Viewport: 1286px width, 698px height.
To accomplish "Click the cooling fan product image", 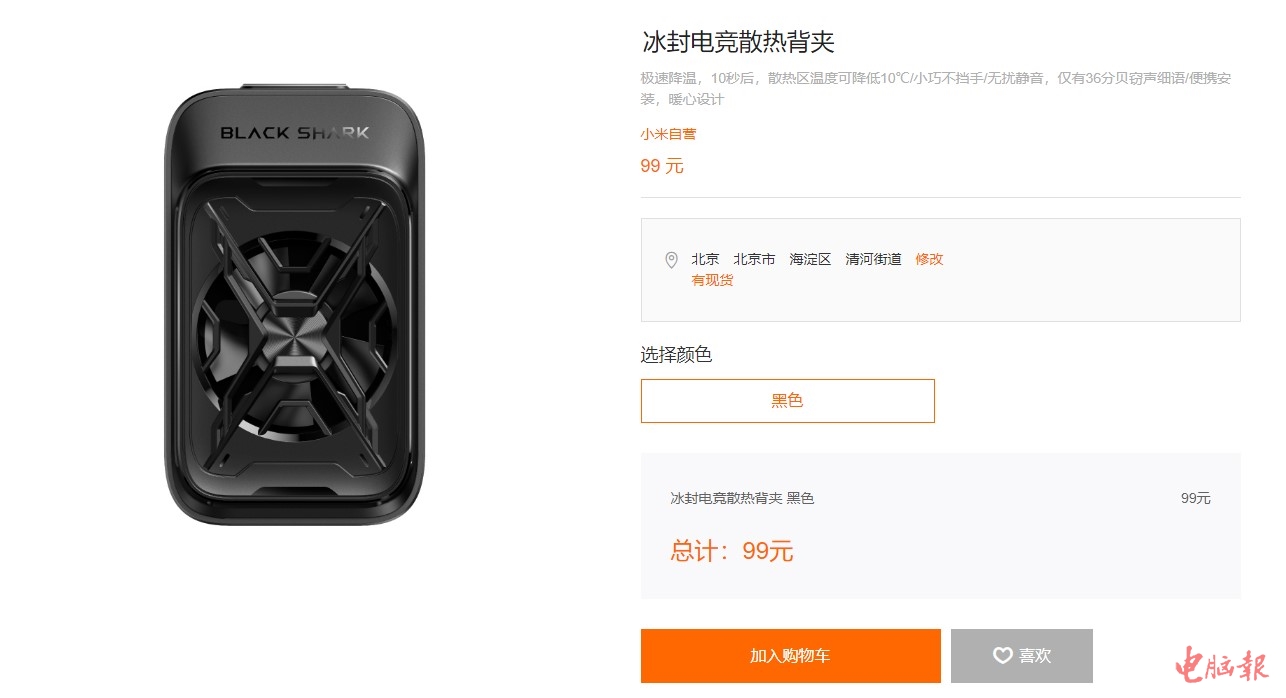I will point(295,307).
